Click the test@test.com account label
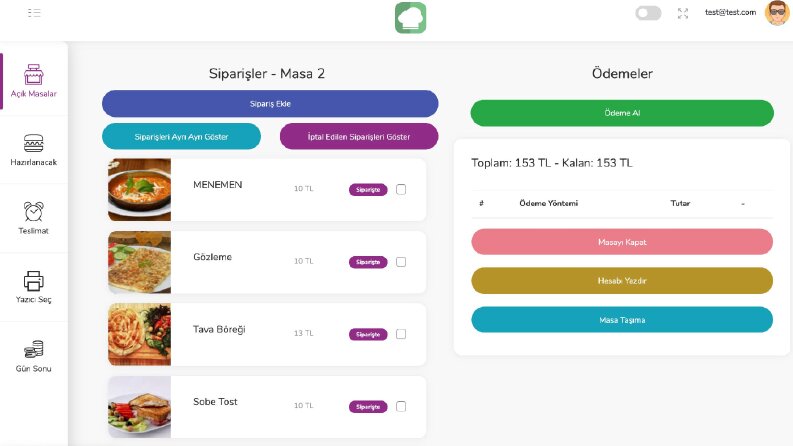This screenshot has height=446, width=793. coord(730,12)
